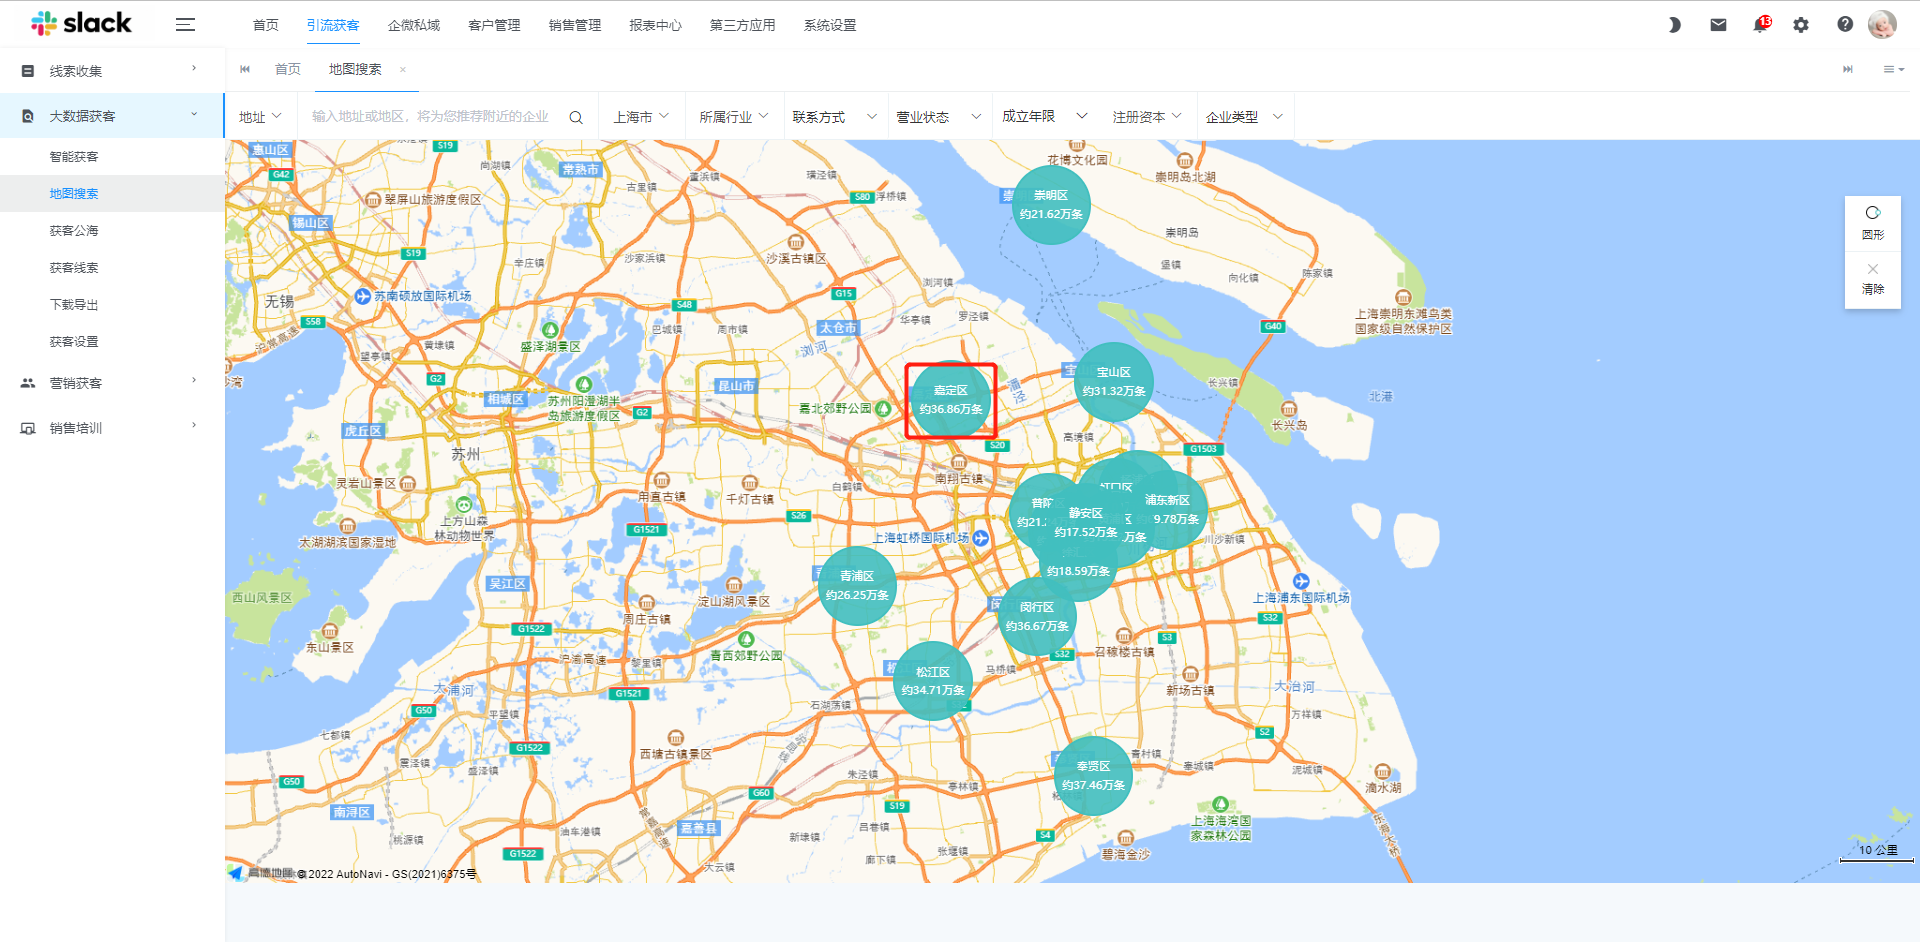Click the 静安区 map cluster bubble
Image resolution: width=1920 pixels, height=942 pixels.
pyautogui.click(x=1086, y=523)
